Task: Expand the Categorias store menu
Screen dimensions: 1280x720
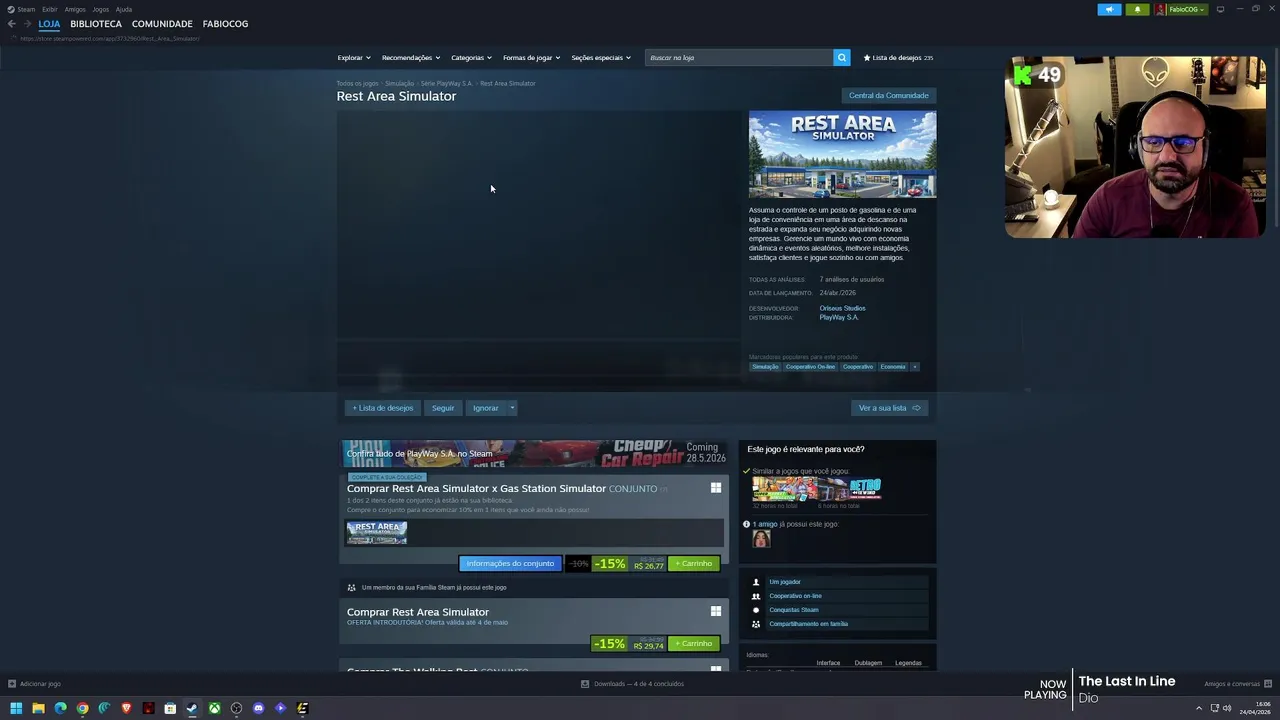Action: click(471, 58)
